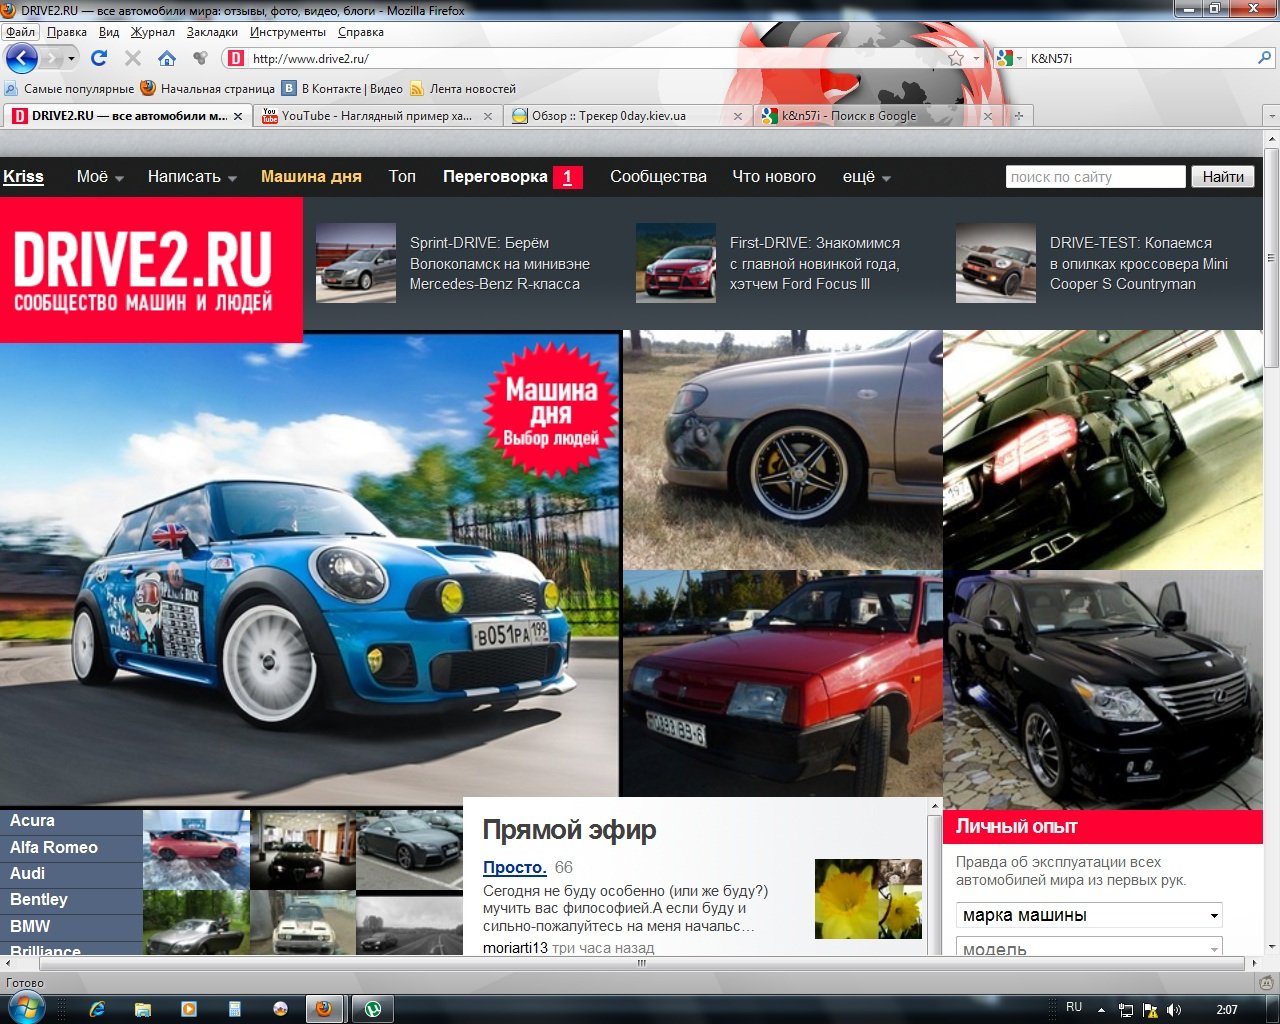Select 'Bentley' in the brand list
This screenshot has width=1280, height=1024.
pos(71,900)
